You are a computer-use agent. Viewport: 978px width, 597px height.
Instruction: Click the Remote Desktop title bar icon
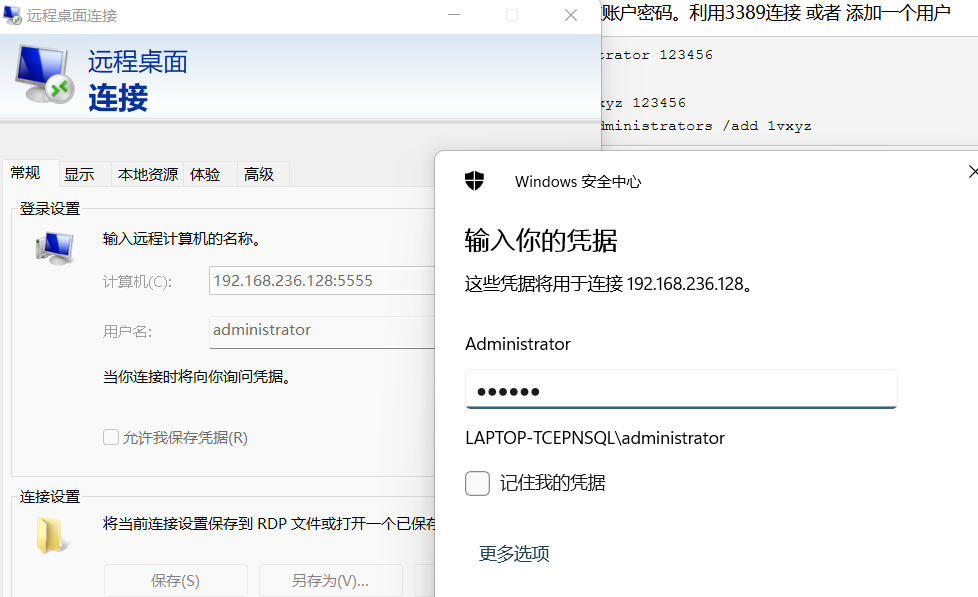pyautogui.click(x=13, y=15)
